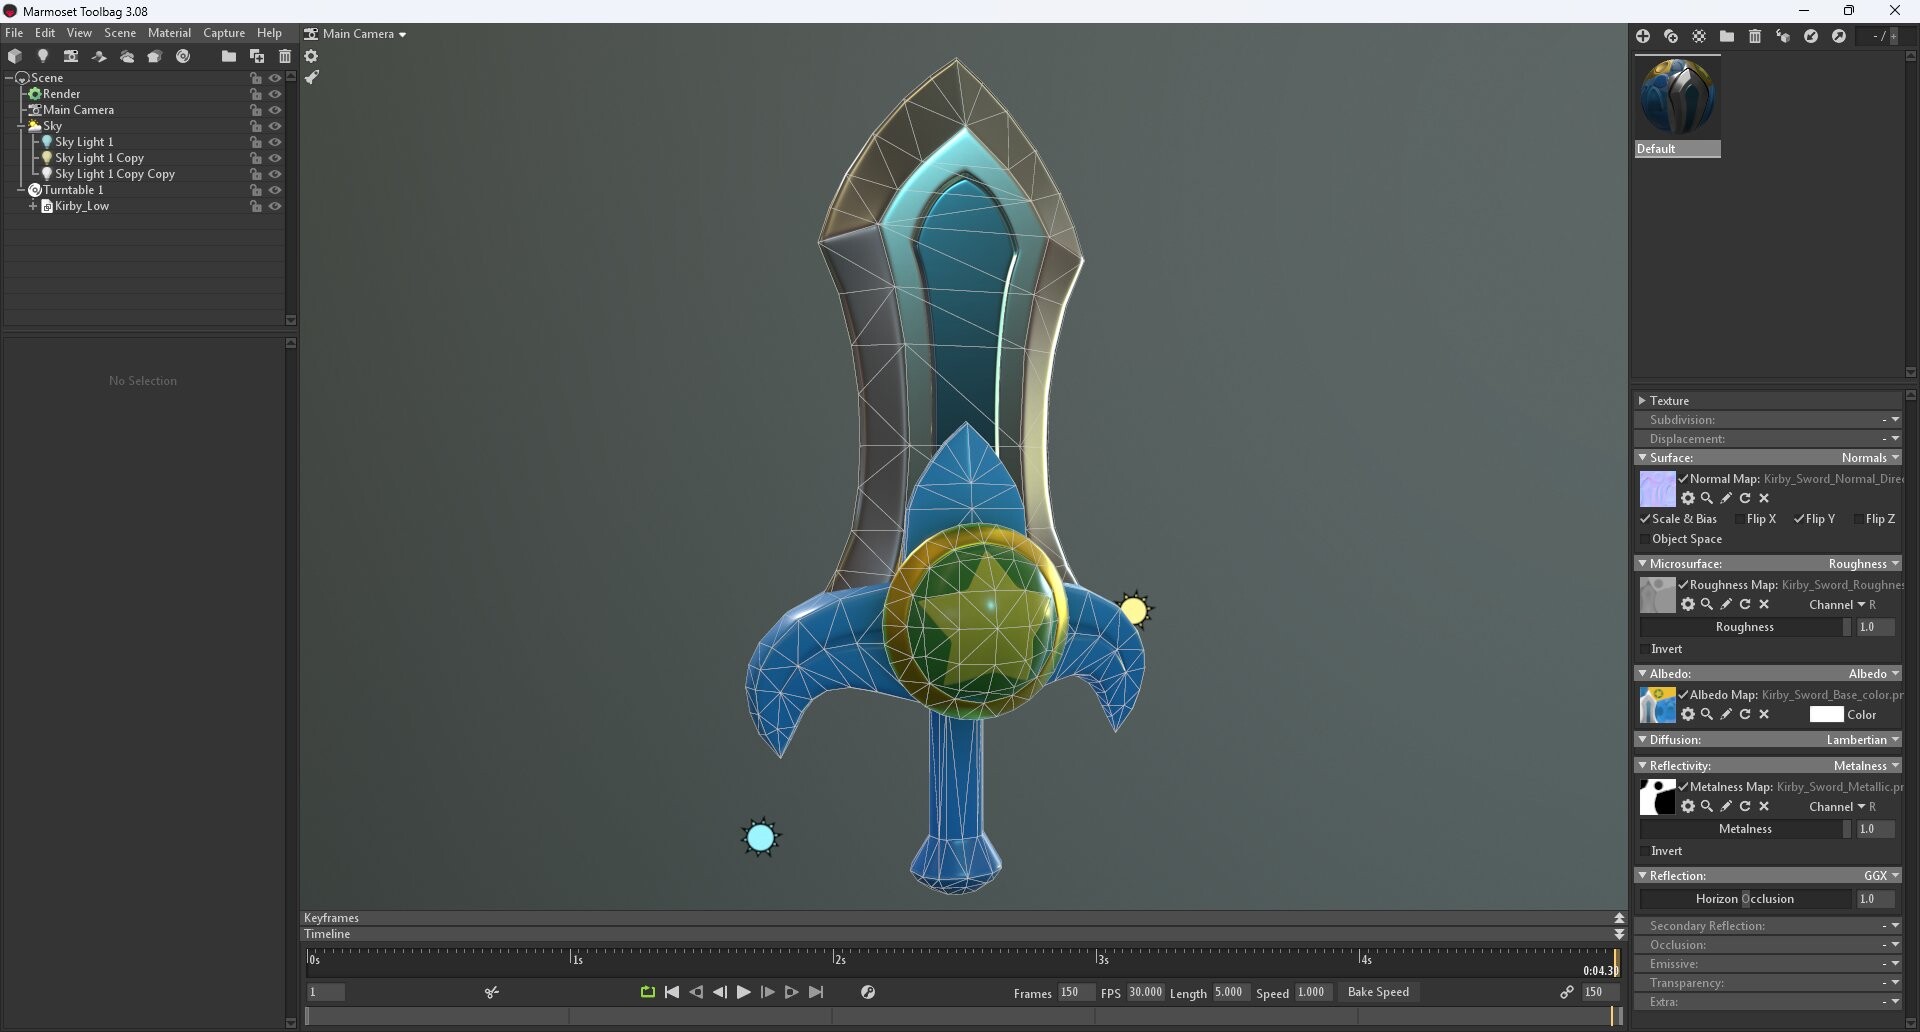Import material with down-left arrow icon

coord(1811,36)
